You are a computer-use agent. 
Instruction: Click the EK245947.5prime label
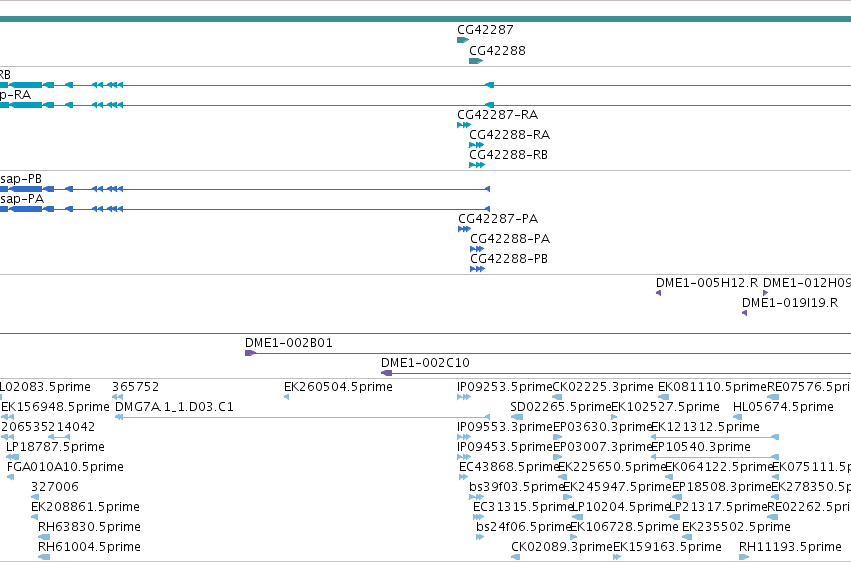coord(618,487)
